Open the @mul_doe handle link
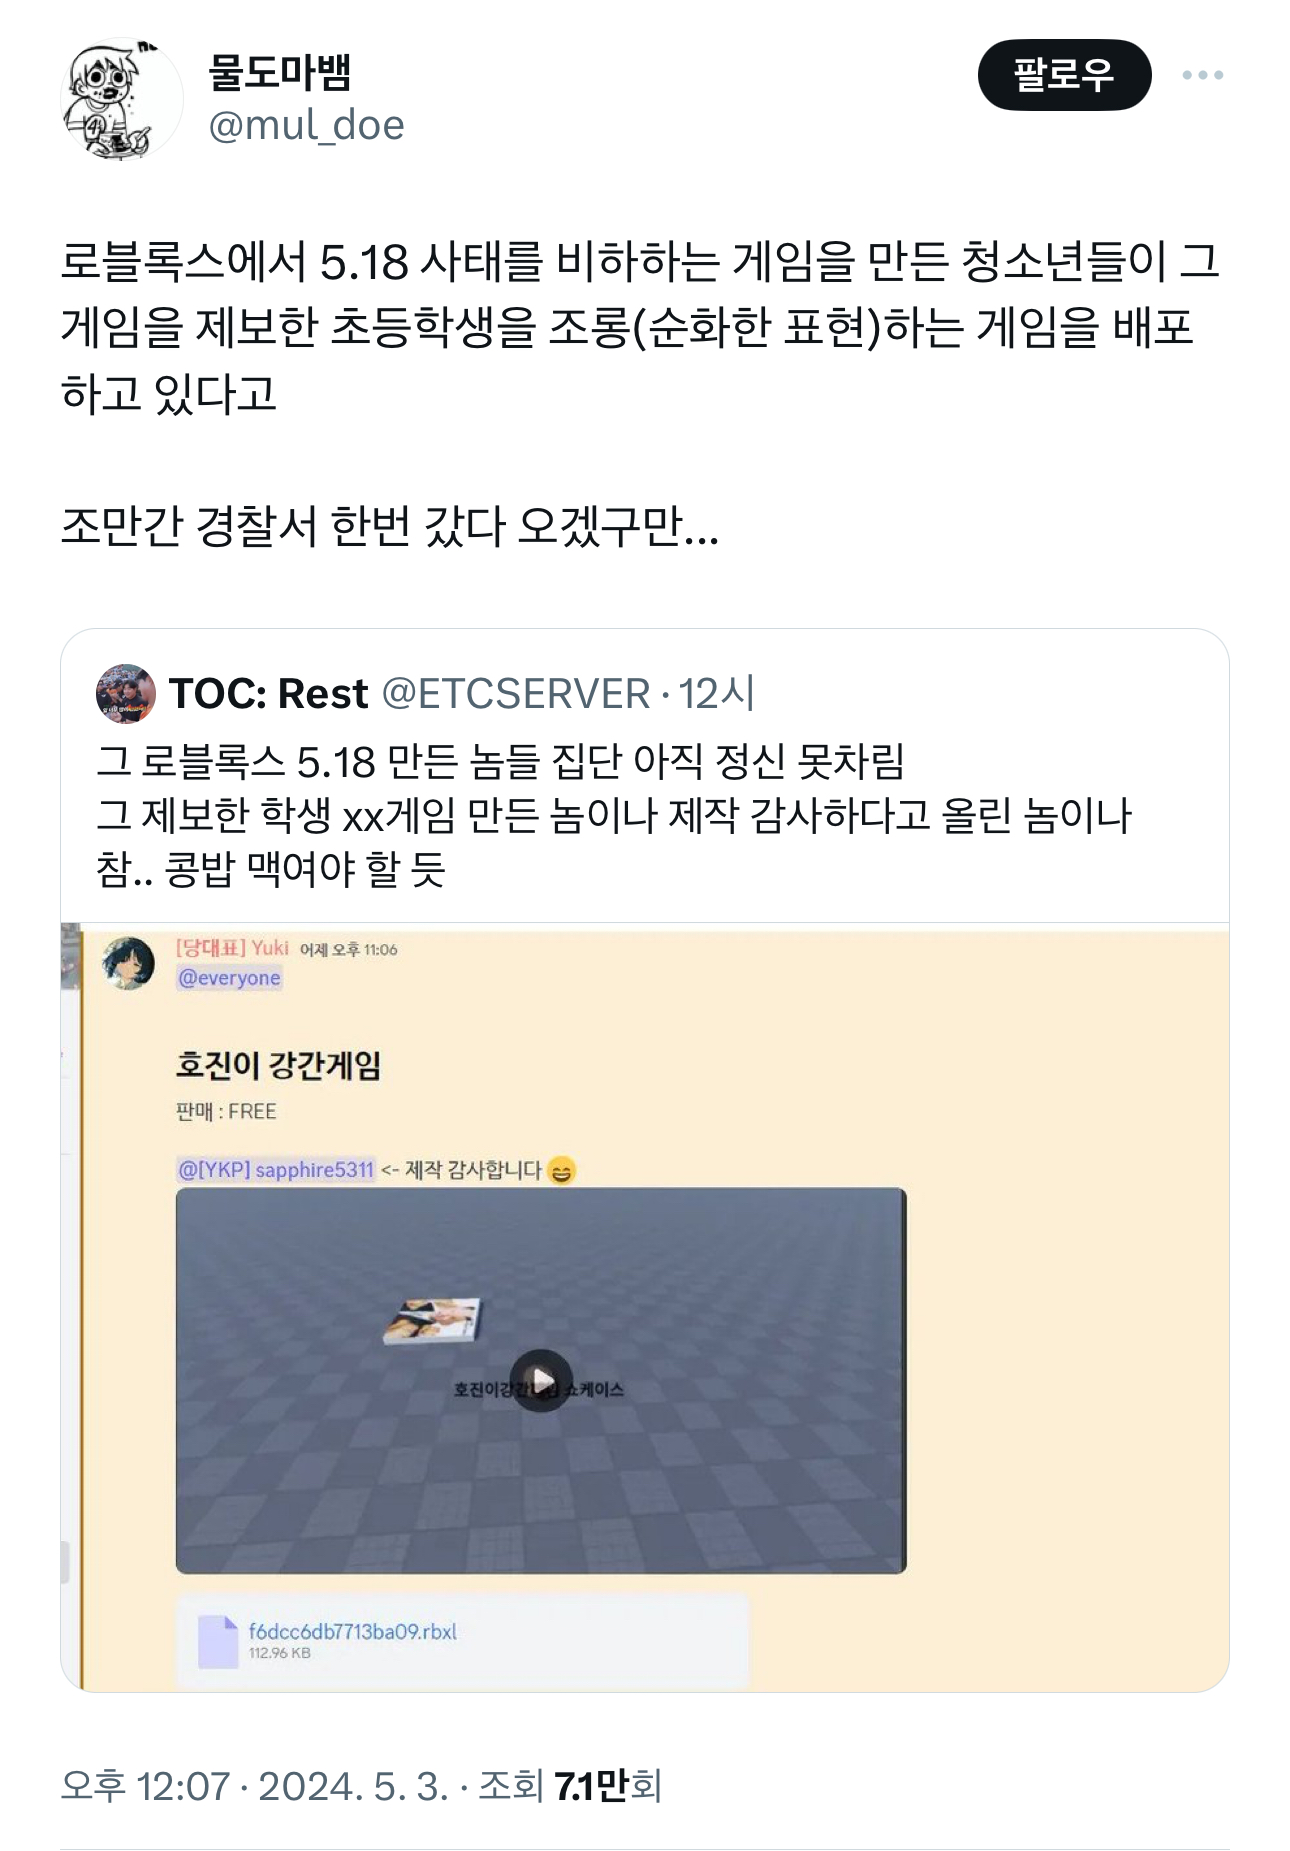This screenshot has height=1851, width=1290. coord(305,125)
